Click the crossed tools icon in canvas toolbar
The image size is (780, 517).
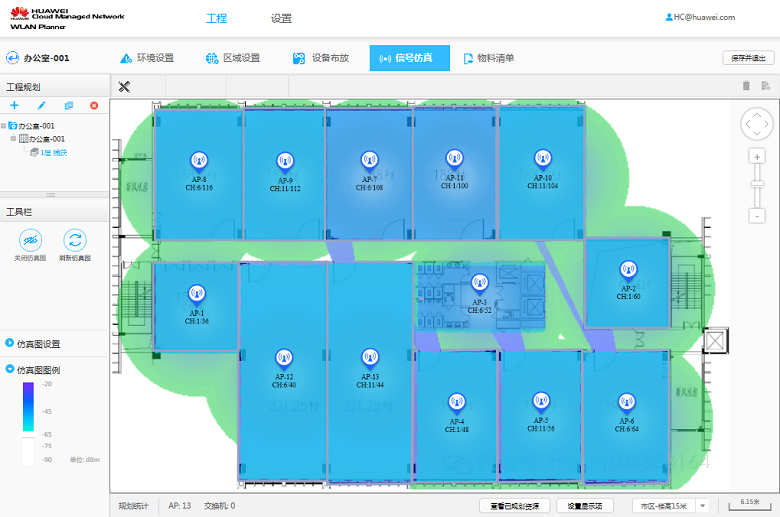tap(124, 87)
